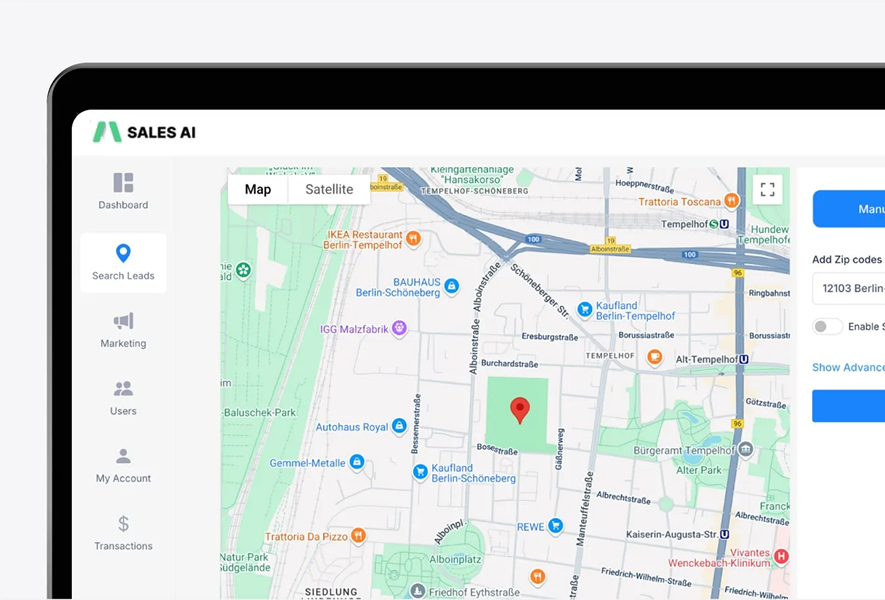The height and width of the screenshot is (600, 885).
Task: Select the Kaufland Berlin-Schöneberg cart marker
Action: [420, 472]
